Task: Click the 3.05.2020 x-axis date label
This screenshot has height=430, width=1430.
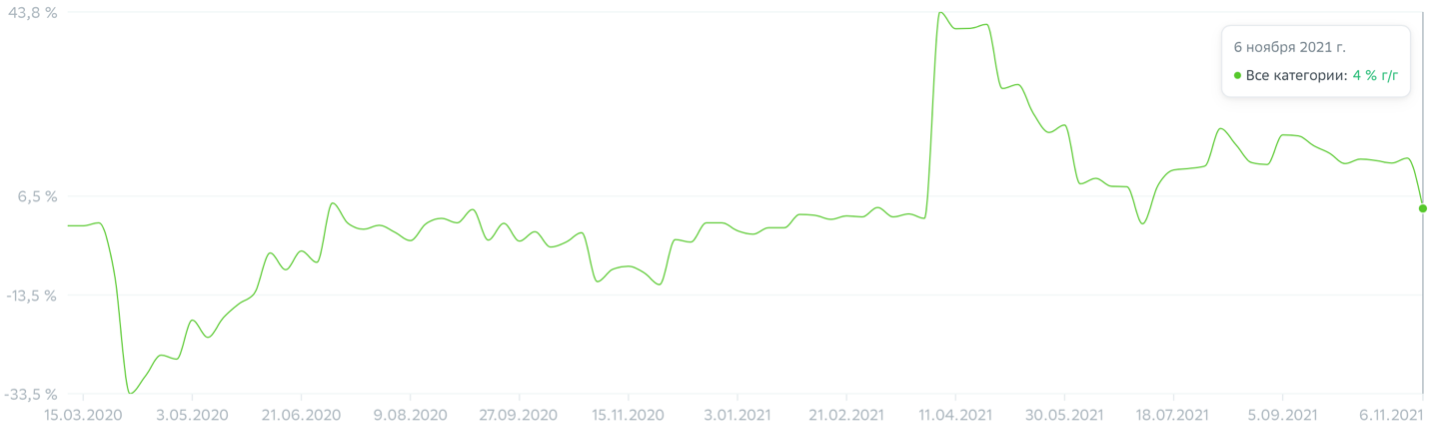Action: (192, 414)
